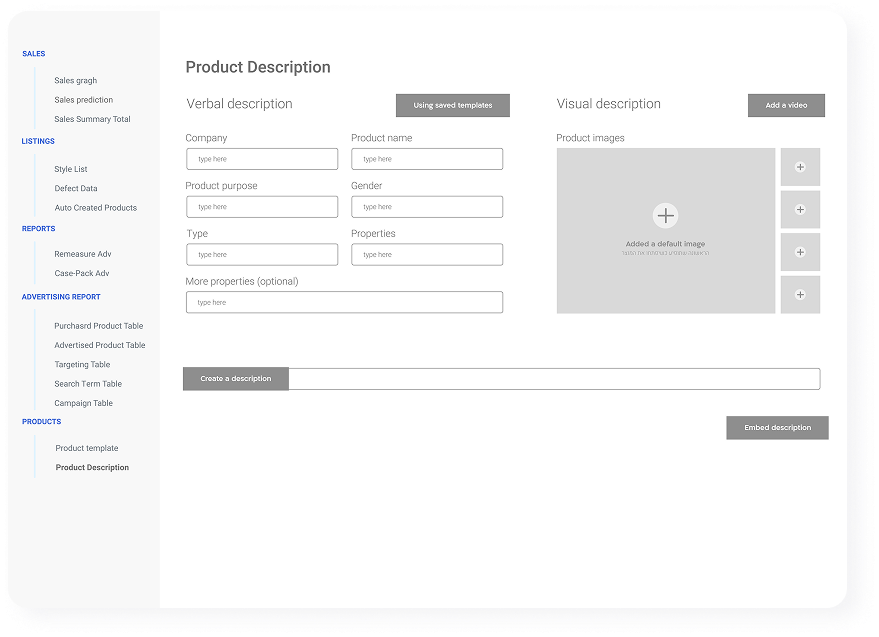The height and width of the screenshot is (637, 879).
Task: Click the SALES section header
Action: (34, 53)
